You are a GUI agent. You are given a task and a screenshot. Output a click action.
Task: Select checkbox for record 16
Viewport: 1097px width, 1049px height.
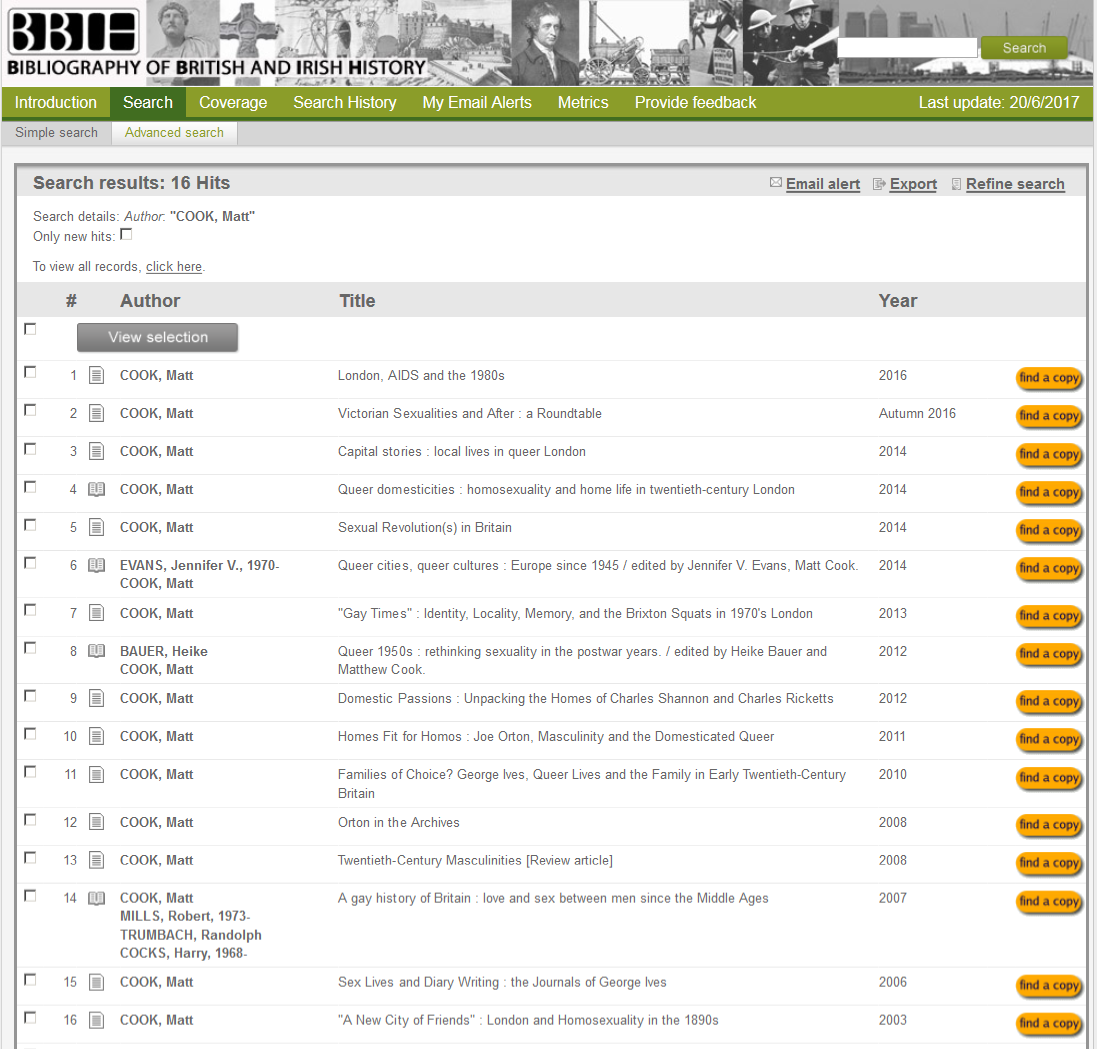tap(30, 1018)
